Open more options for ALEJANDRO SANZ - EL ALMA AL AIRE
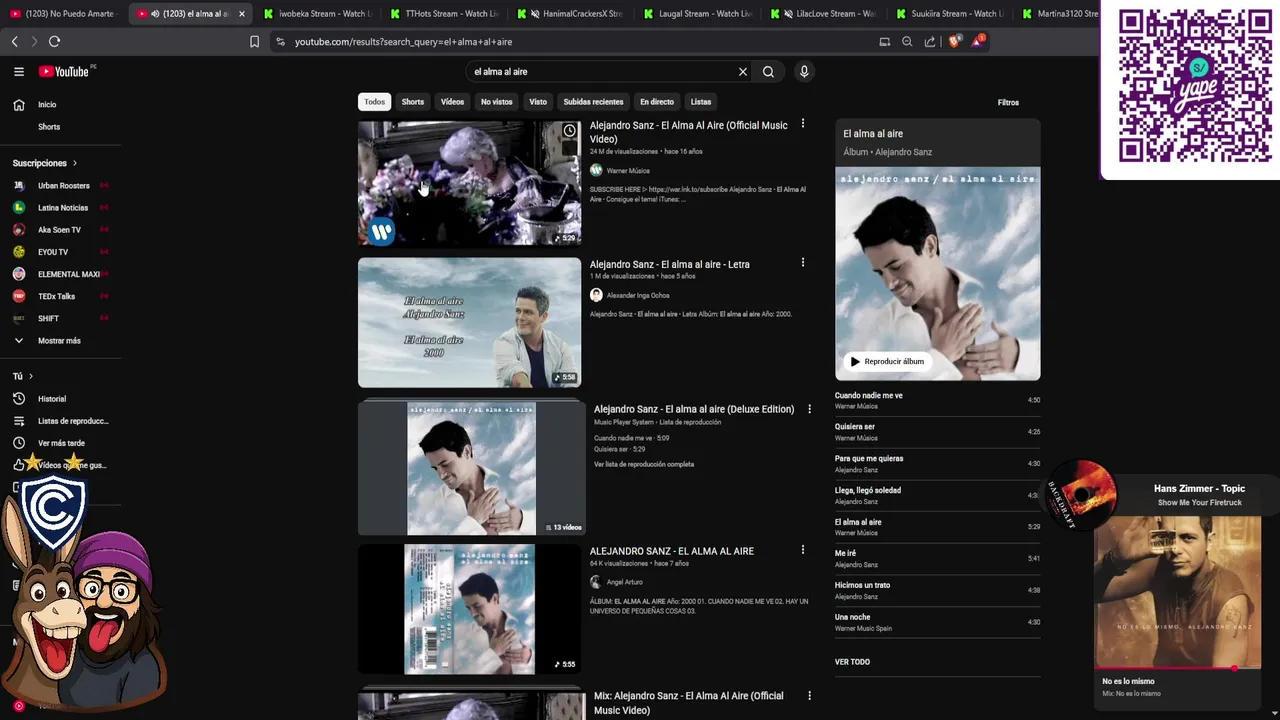Screen dimensions: 1280x720 coord(802,550)
